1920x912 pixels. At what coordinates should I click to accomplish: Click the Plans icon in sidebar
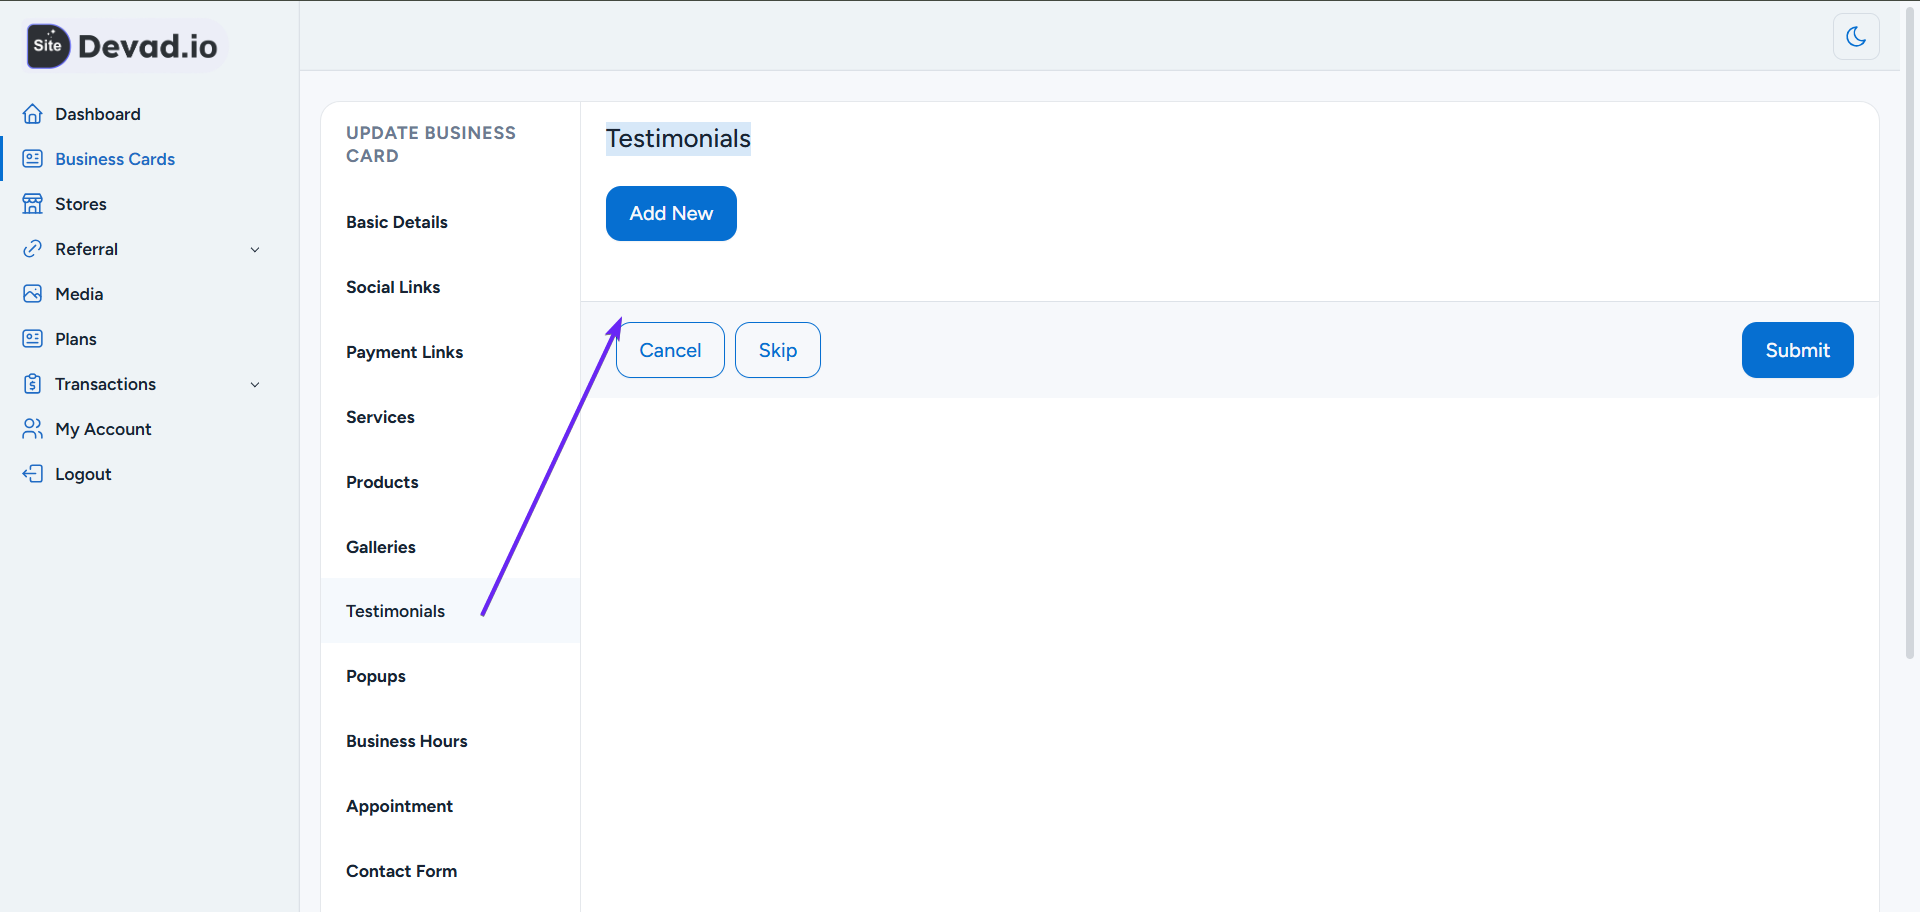33,339
